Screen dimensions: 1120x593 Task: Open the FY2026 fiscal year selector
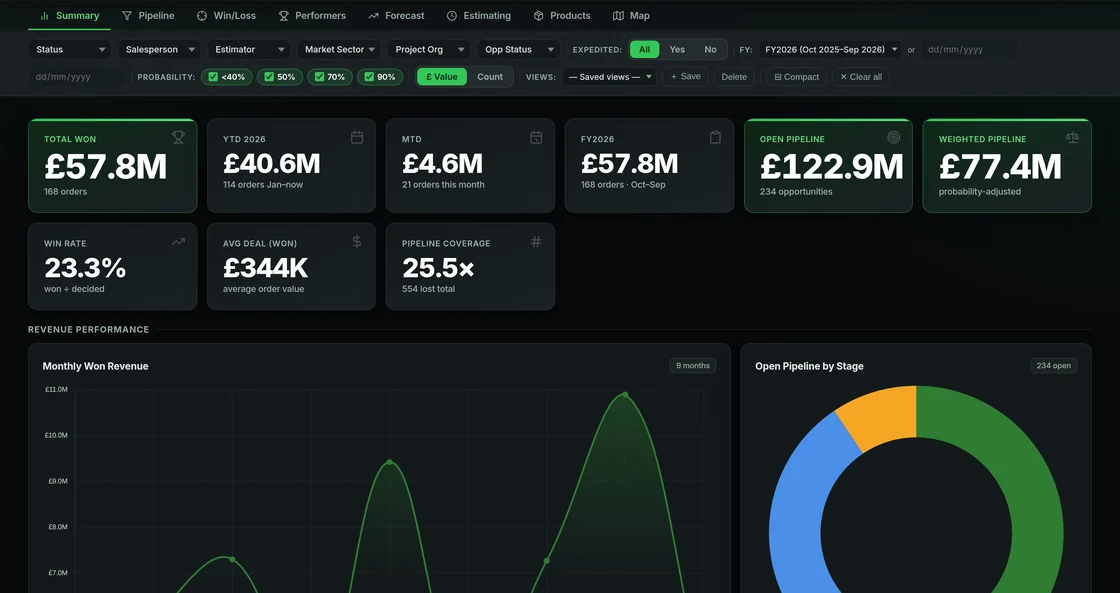(x=830, y=49)
